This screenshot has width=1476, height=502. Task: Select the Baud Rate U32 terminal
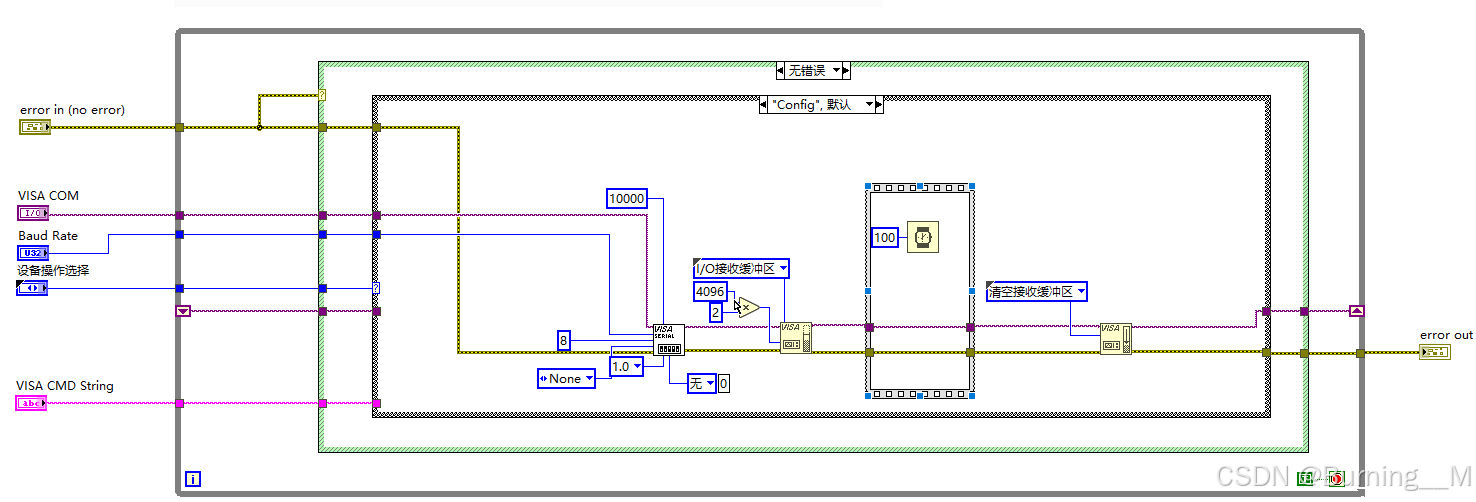click(33, 252)
